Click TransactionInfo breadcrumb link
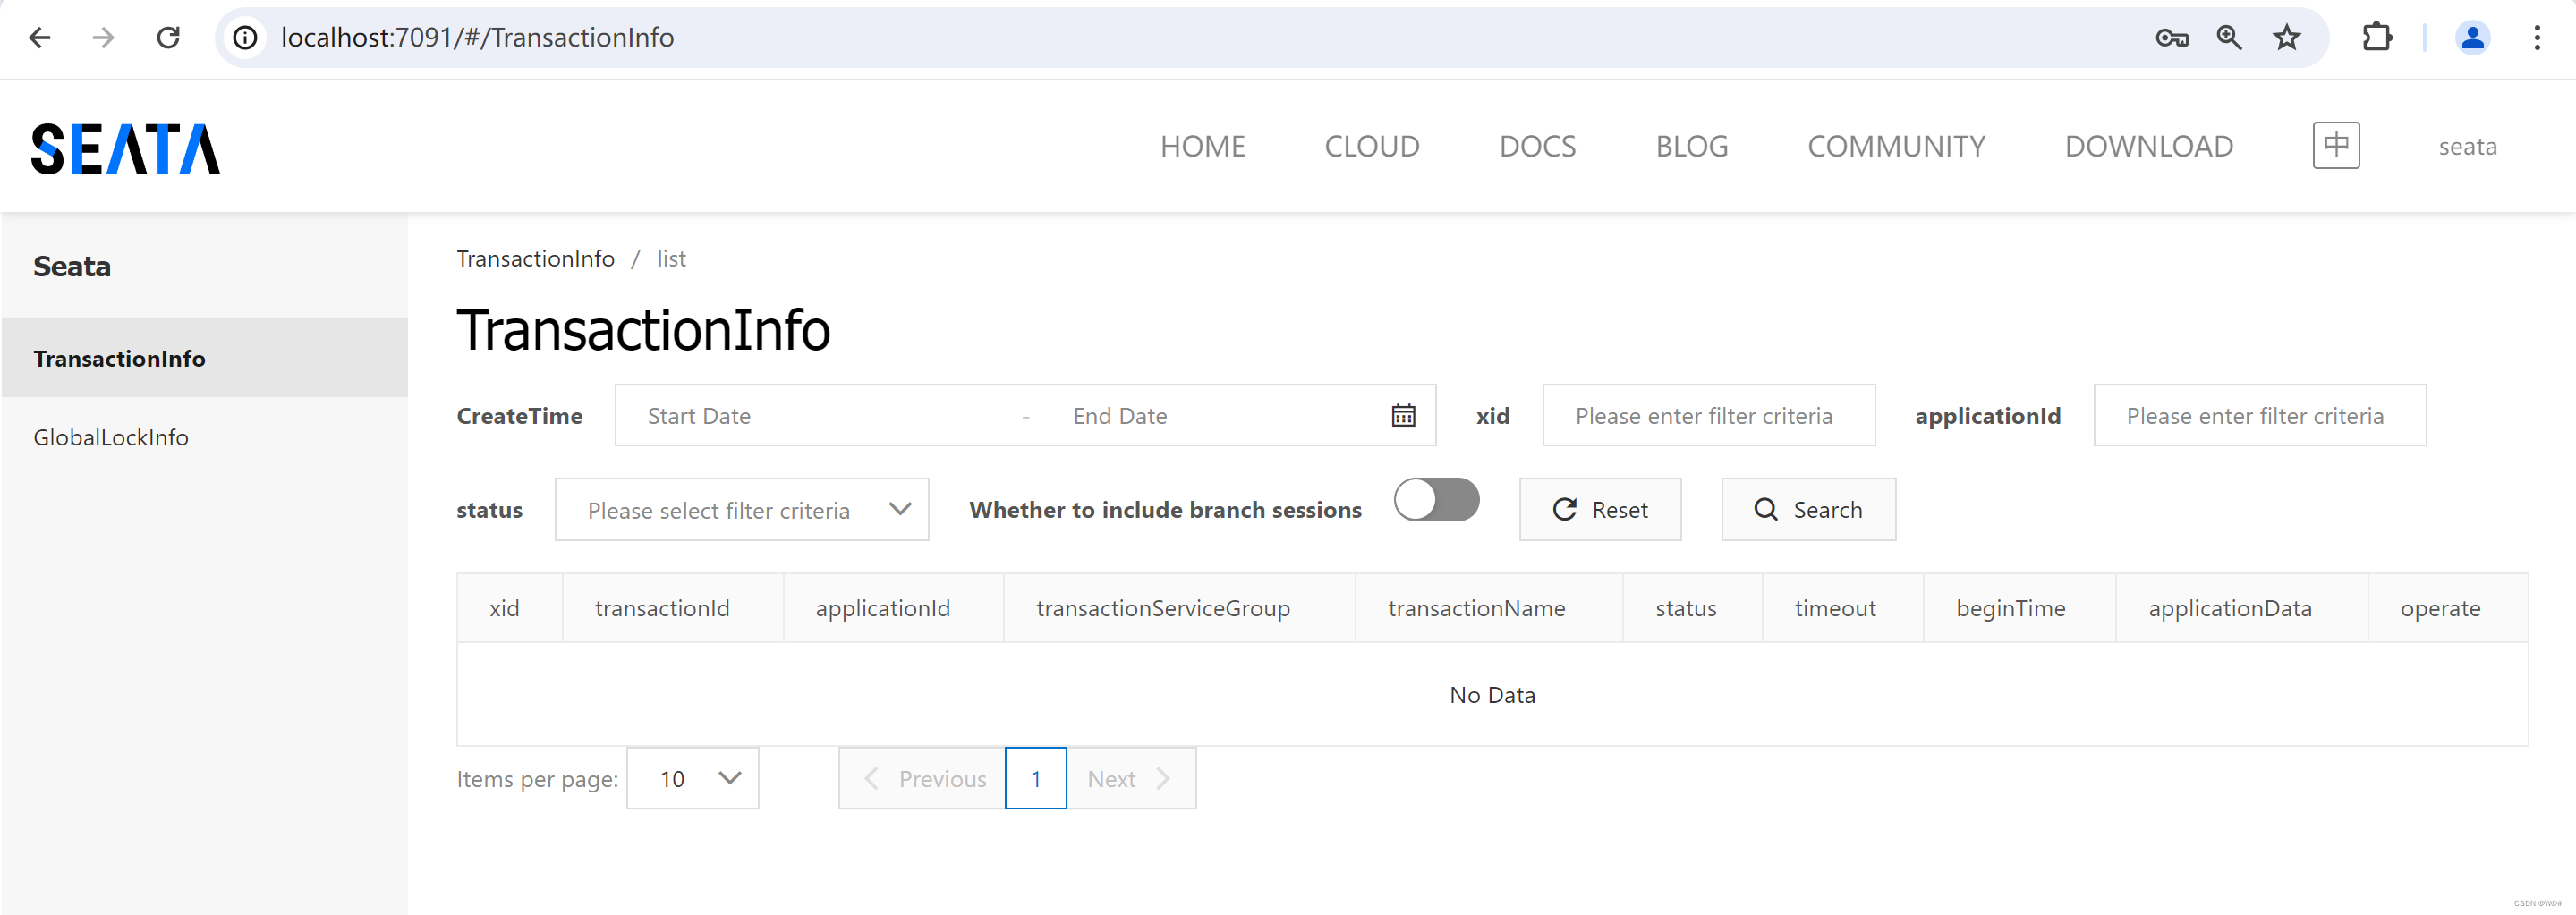This screenshot has height=915, width=2576. (x=535, y=259)
